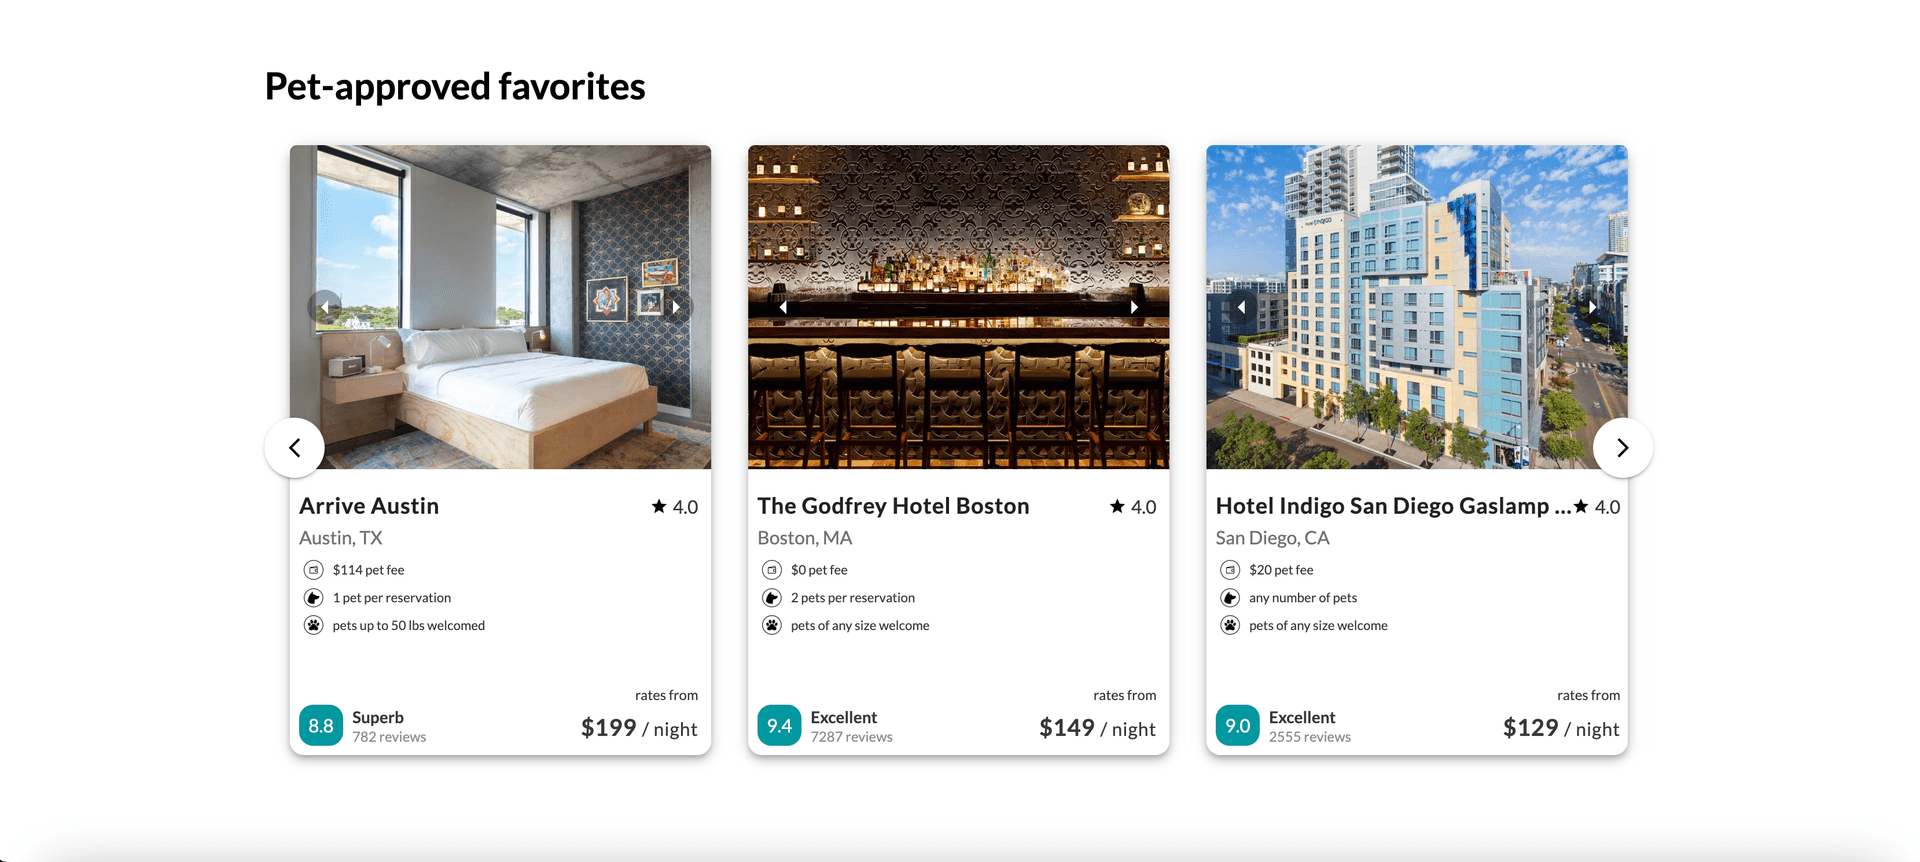This screenshot has height=862, width=1920.
Task: Click the carousel next arrow button
Action: 1622,448
